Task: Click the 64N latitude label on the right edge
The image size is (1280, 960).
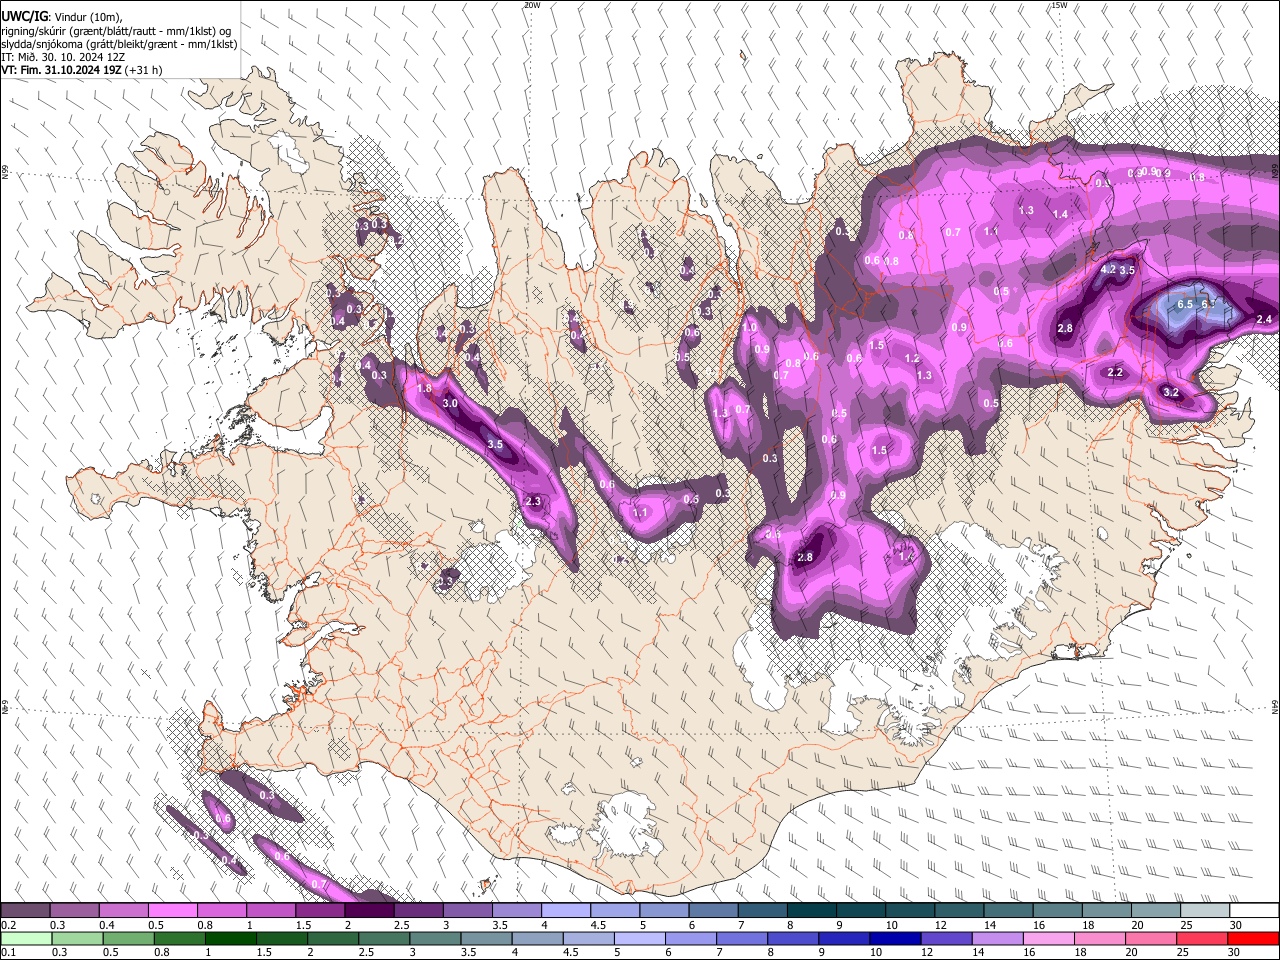Action: pos(1275,706)
